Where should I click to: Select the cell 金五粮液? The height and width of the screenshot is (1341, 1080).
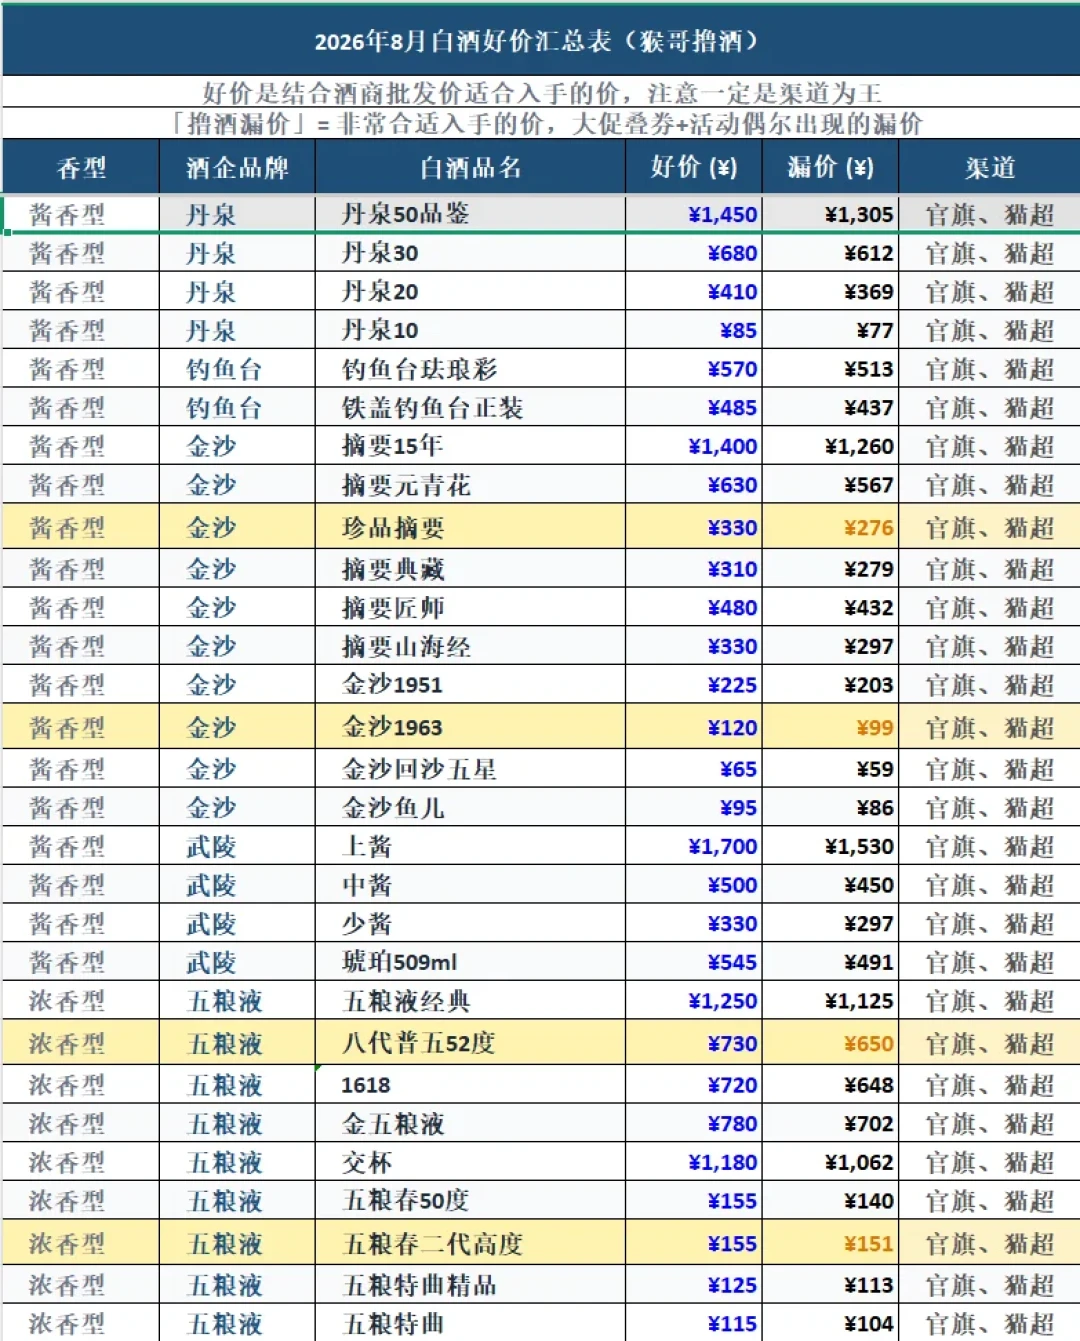pyautogui.click(x=470, y=1124)
